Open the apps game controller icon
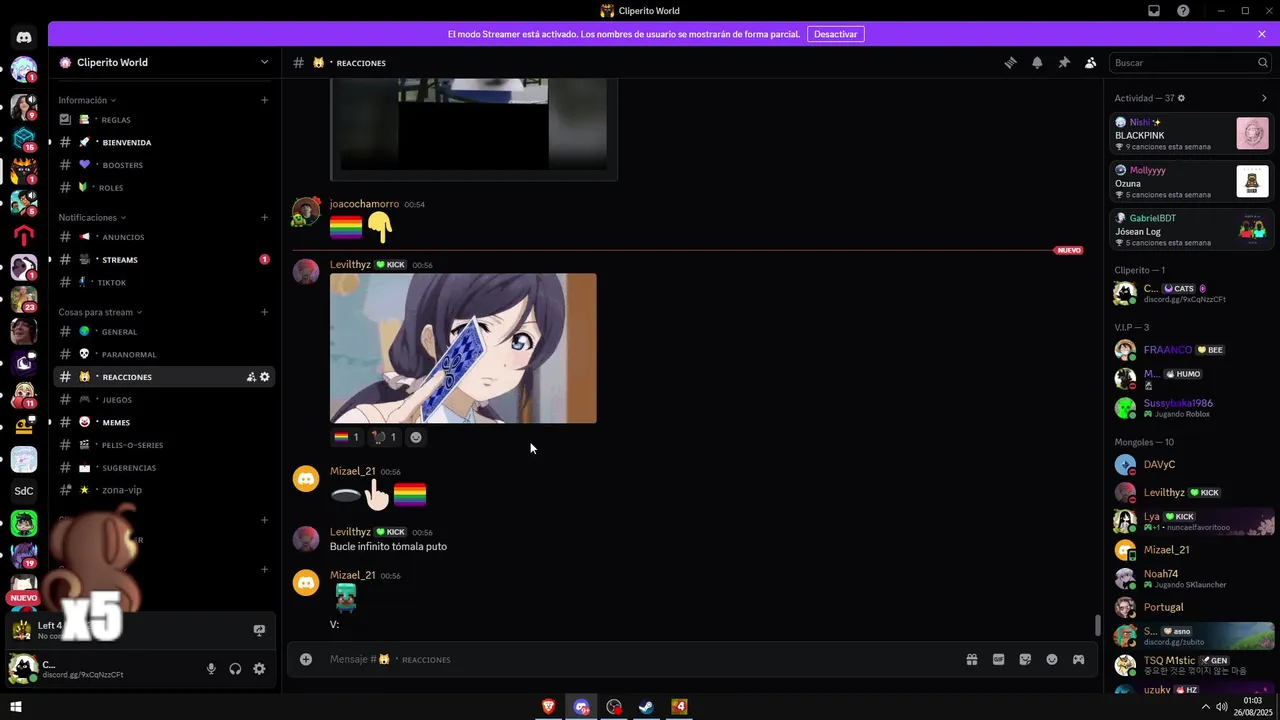The height and width of the screenshot is (720, 1280). click(x=1079, y=659)
